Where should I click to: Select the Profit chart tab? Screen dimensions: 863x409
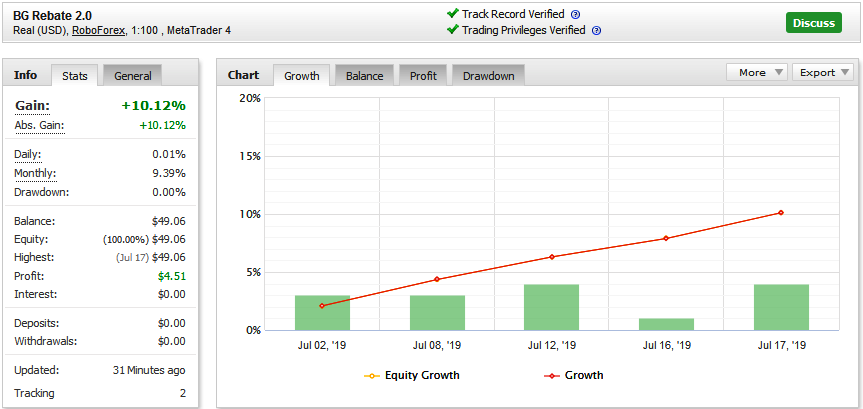coord(423,76)
